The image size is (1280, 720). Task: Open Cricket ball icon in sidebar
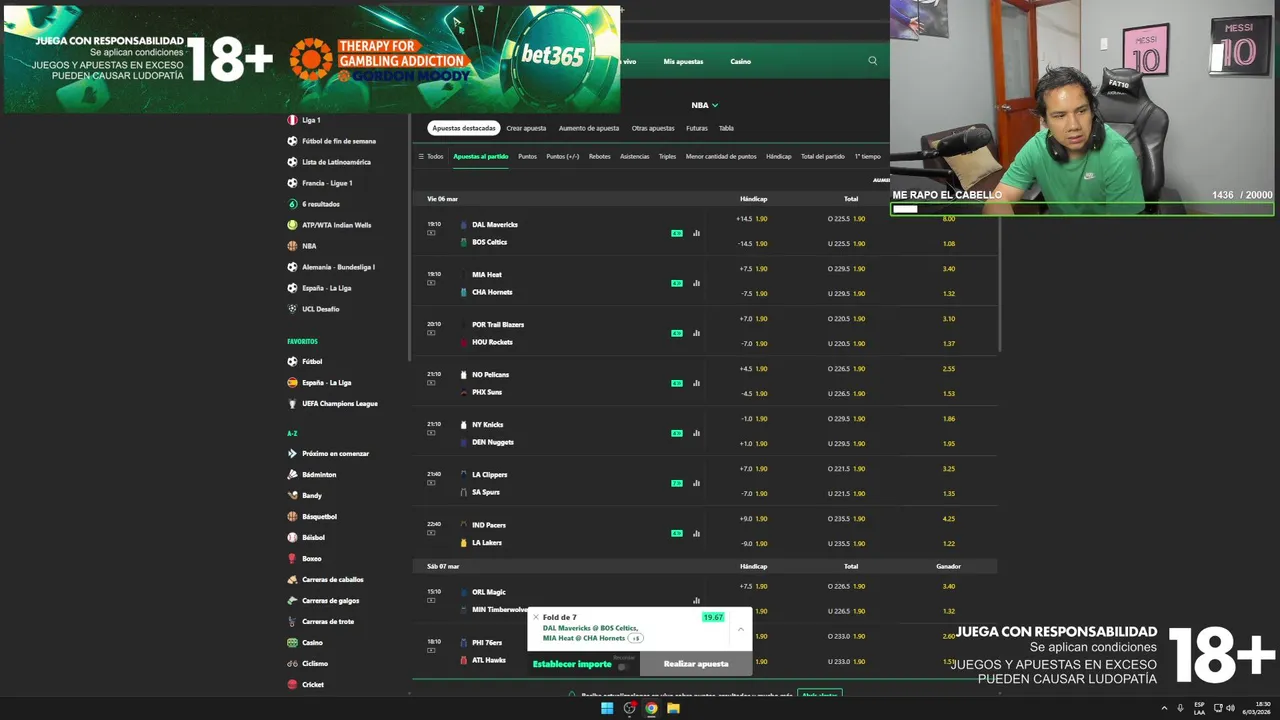(x=292, y=684)
